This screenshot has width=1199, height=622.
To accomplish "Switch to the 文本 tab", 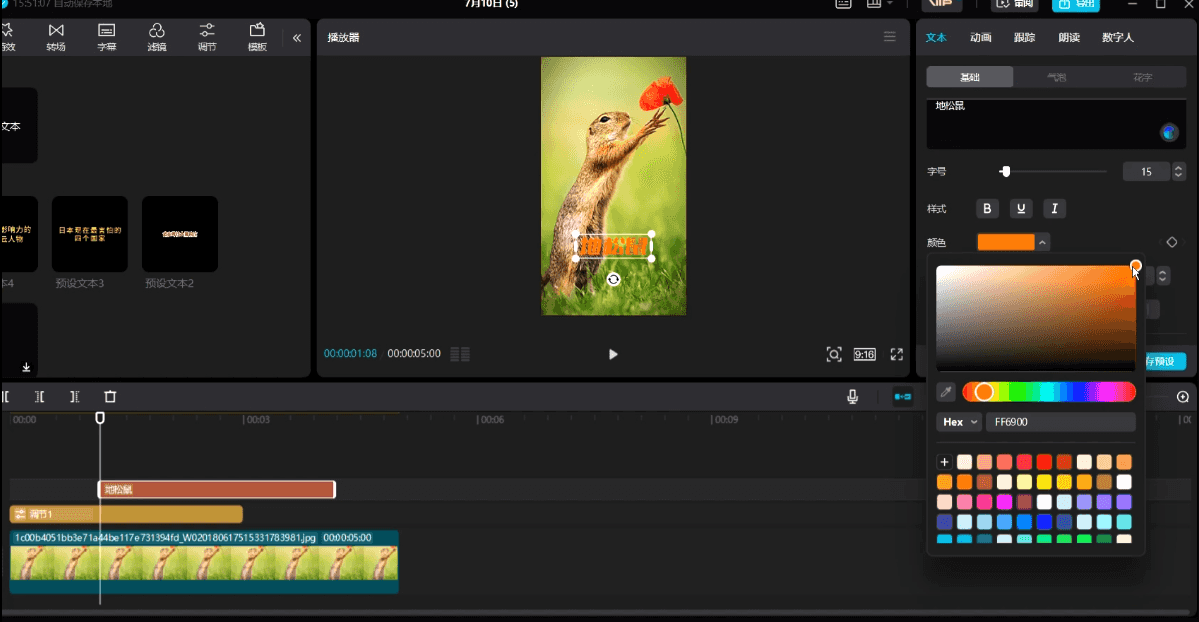I will pos(936,37).
